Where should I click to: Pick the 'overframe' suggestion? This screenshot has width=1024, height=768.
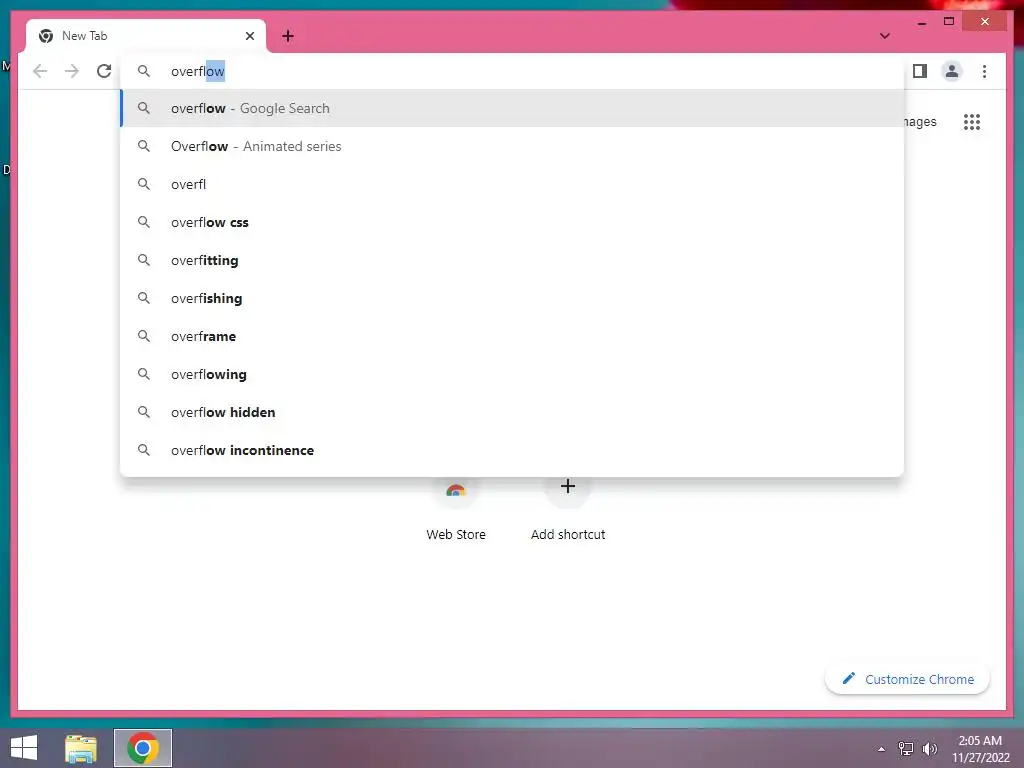tap(513, 336)
